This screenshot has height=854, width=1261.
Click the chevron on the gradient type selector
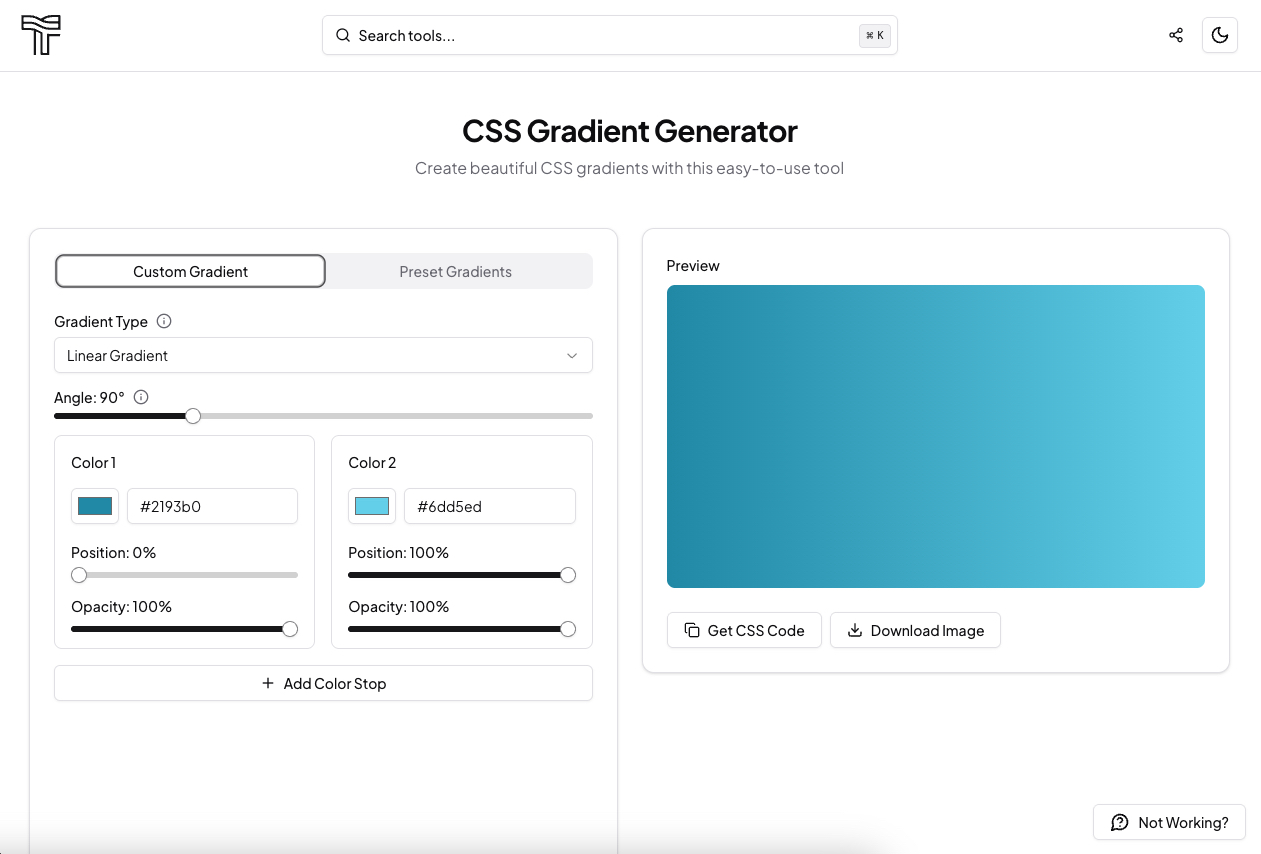tap(572, 355)
